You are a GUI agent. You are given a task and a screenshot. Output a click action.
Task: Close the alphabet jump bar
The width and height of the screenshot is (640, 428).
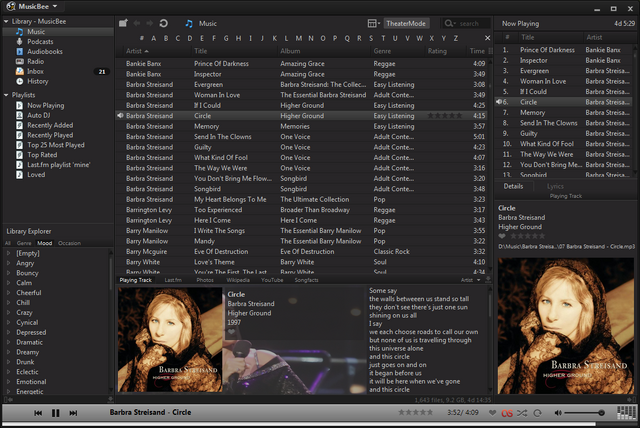487,38
